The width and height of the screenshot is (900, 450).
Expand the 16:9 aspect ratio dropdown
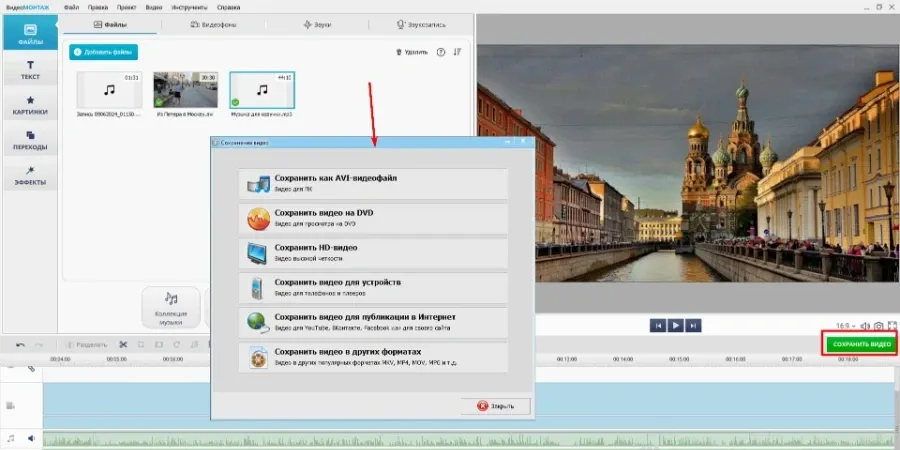(x=845, y=326)
